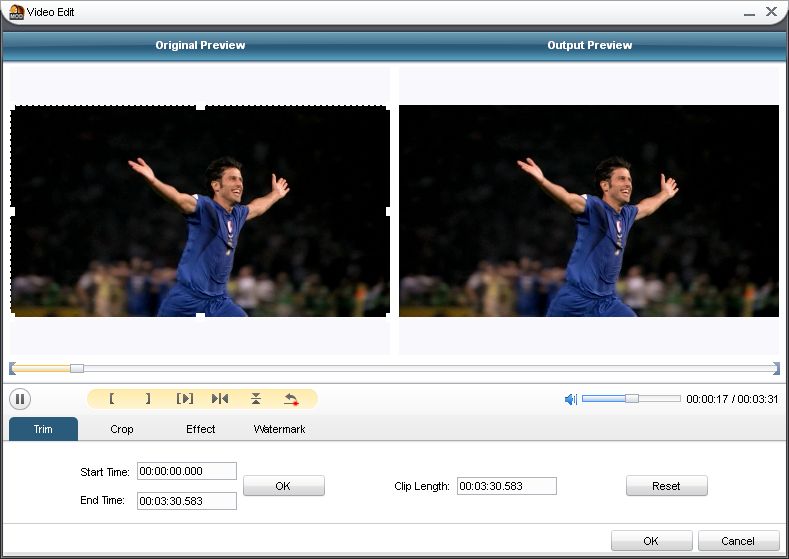Screen dimensions: 789x559
Task: Click the Cancel button
Action: pos(738,541)
